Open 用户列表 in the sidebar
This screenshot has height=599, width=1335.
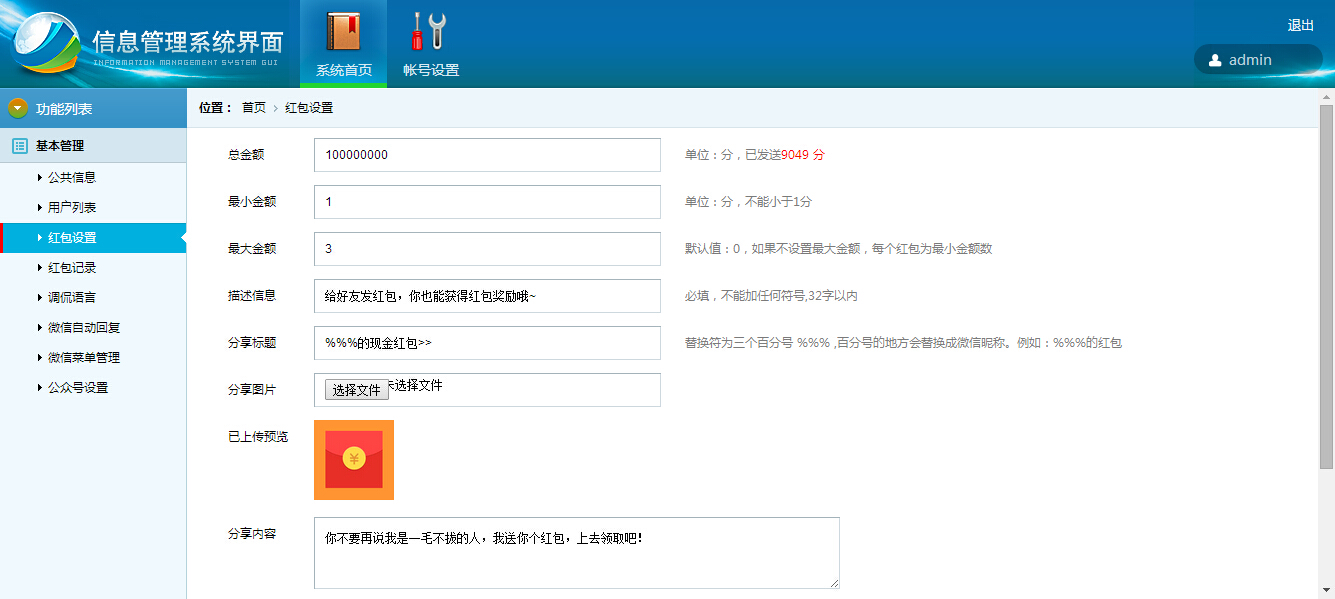(x=72, y=208)
